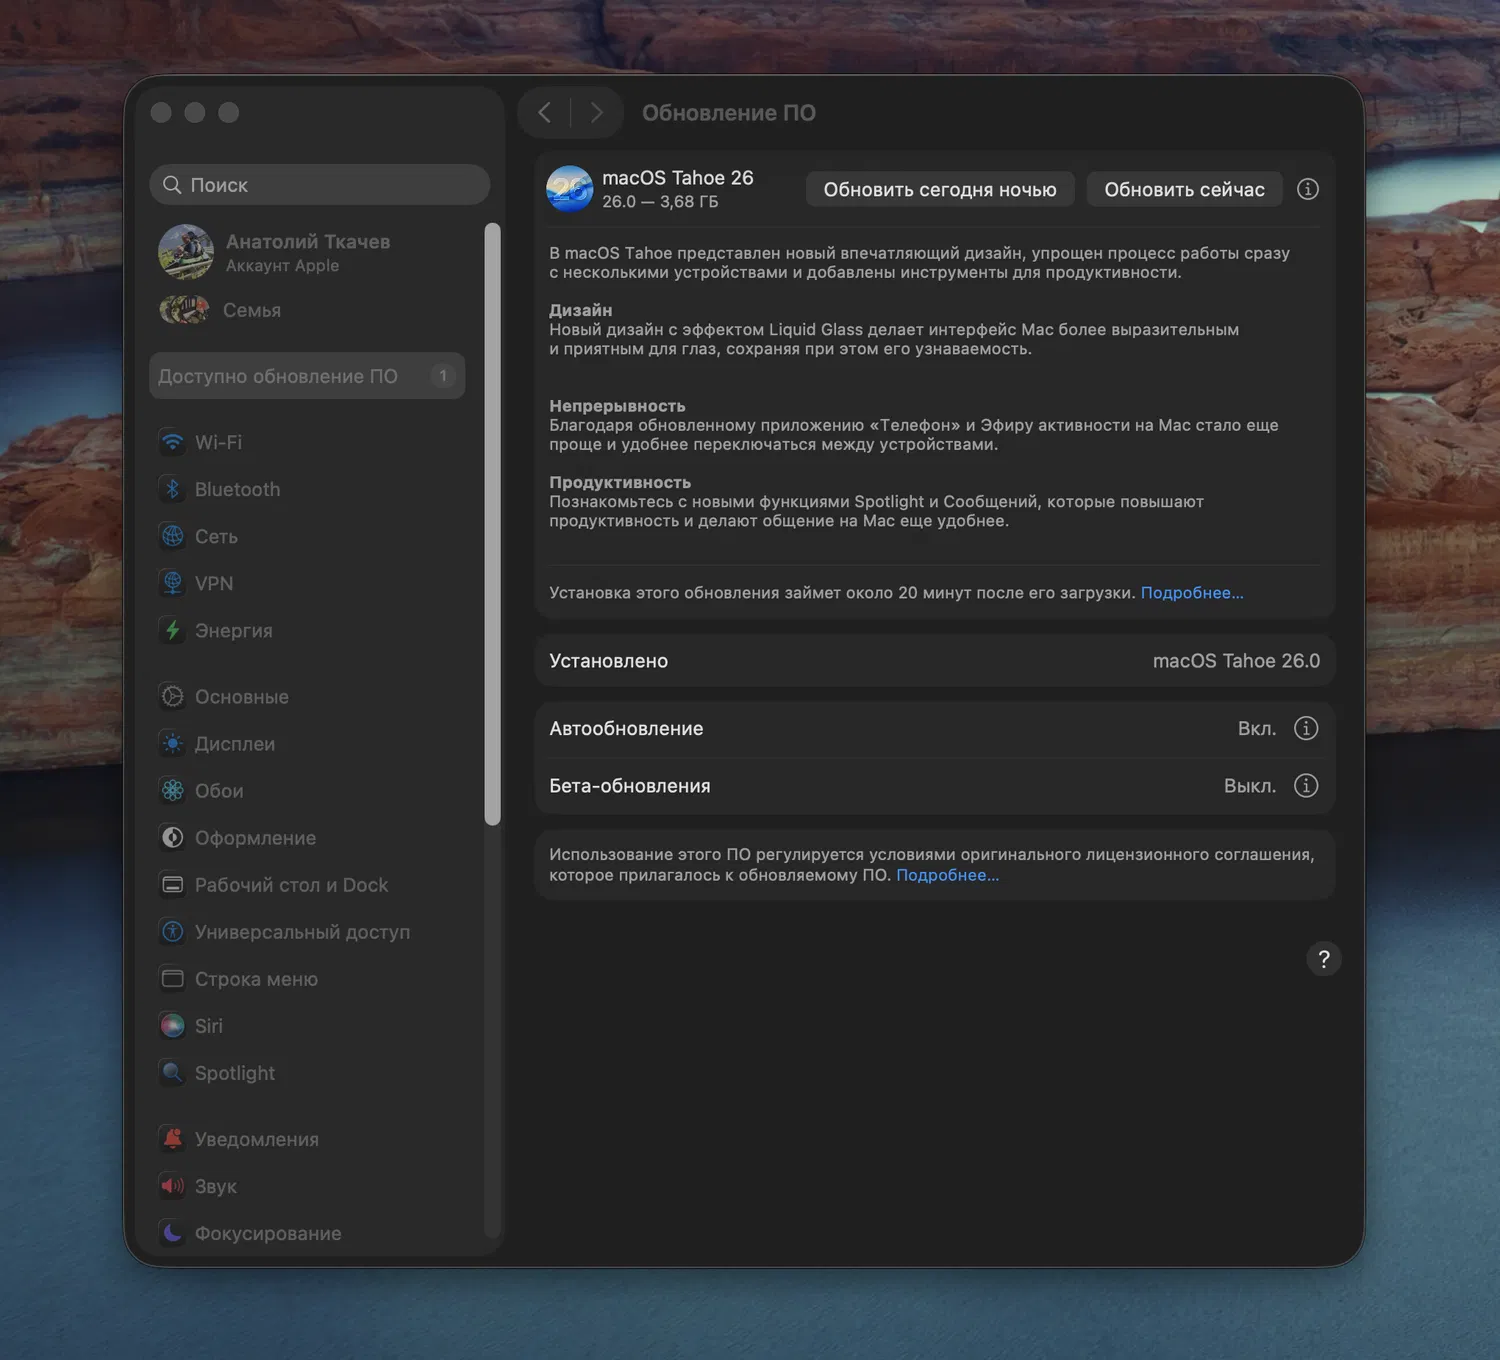Click the Универсальный доступ accessibility icon
1500x1360 pixels.
pos(173,931)
